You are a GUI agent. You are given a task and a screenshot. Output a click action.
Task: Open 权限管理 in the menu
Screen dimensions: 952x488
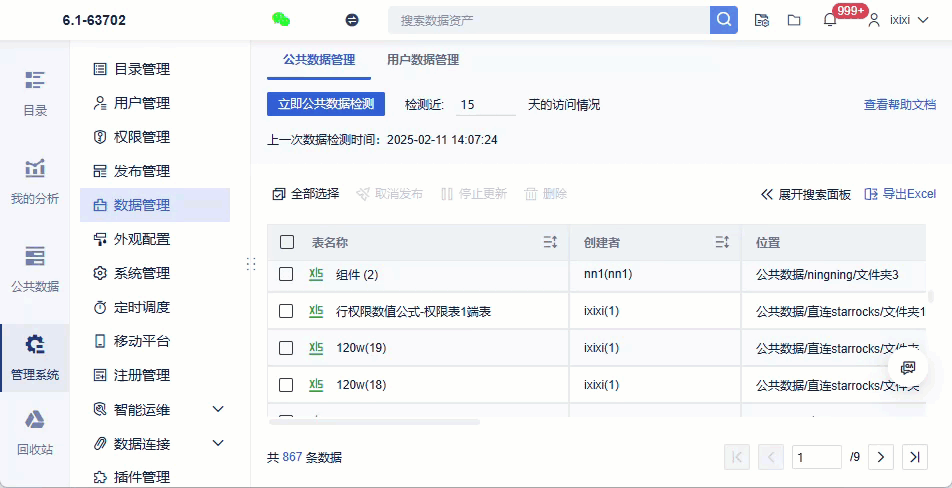(141, 137)
